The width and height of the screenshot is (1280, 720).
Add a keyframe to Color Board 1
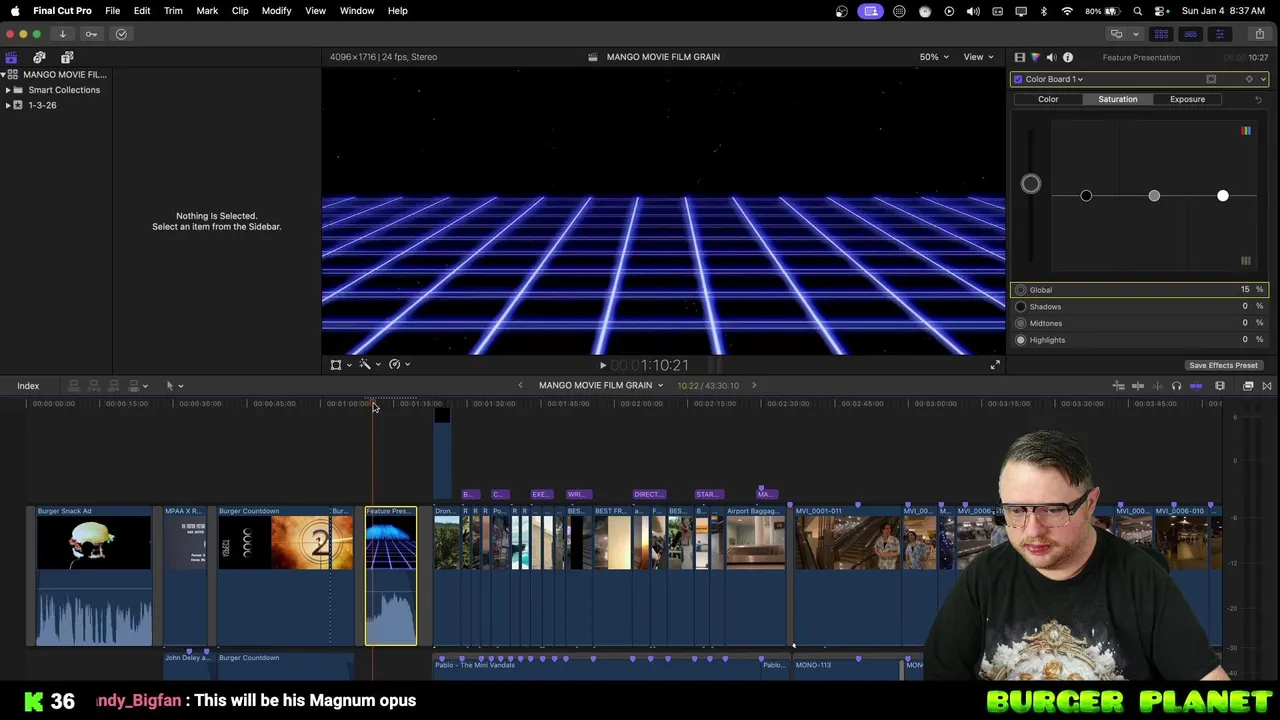pos(1249,79)
